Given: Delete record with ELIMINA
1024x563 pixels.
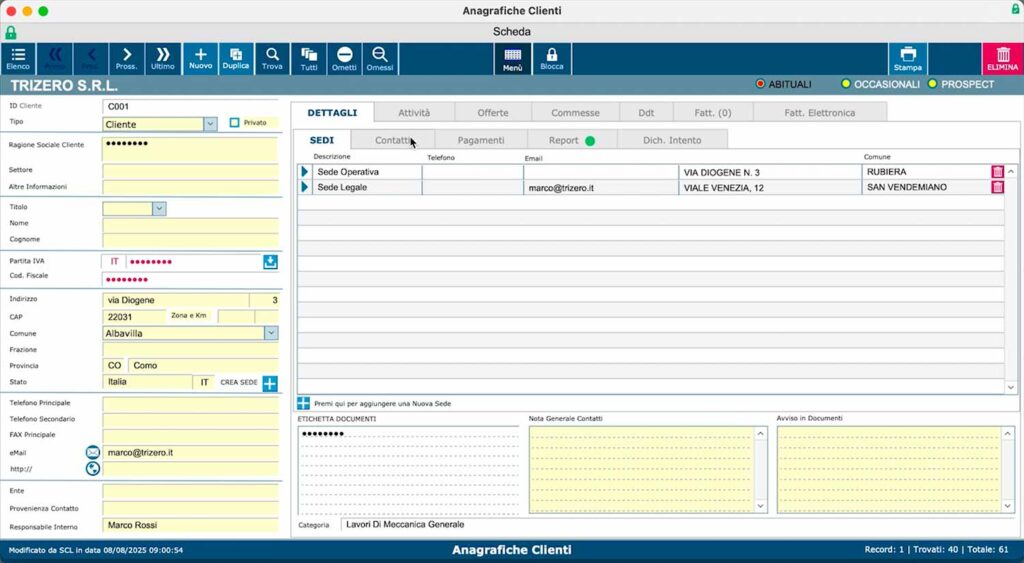Looking at the screenshot, I should point(1002,59).
